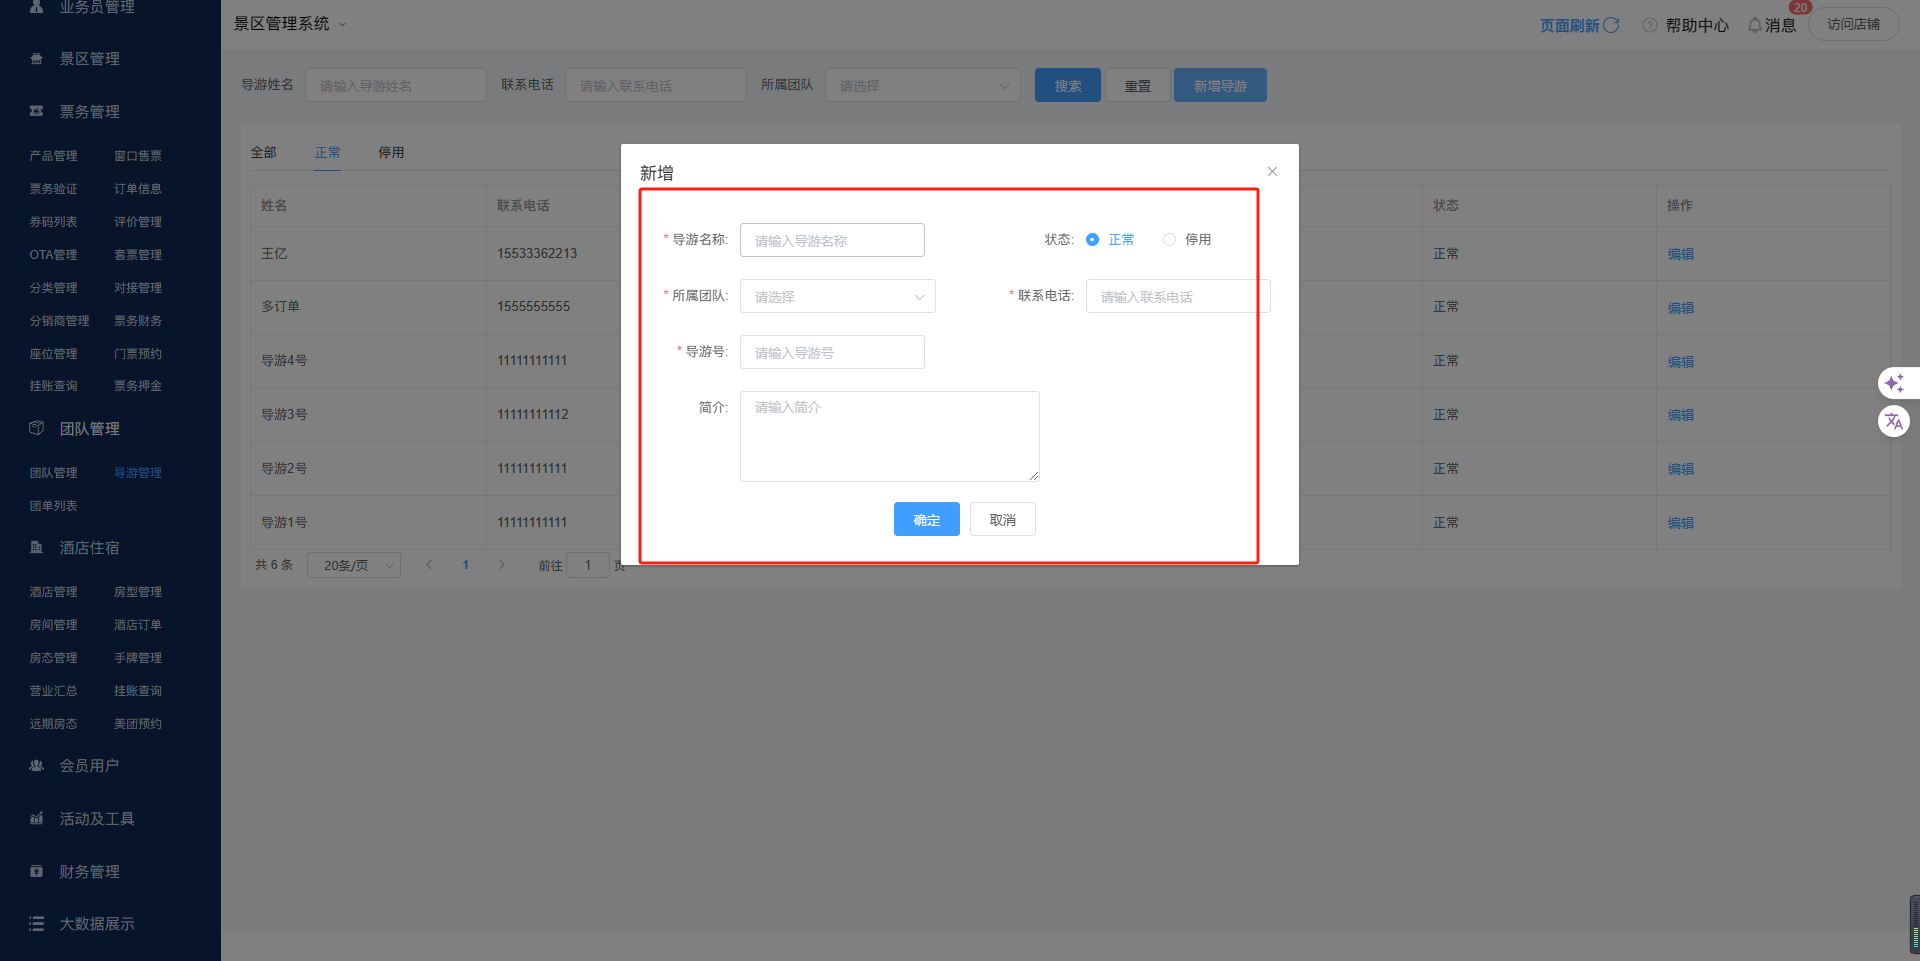Viewport: 1920px width, 961px height.
Task: Click the page refresh icon
Action: click(1611, 25)
